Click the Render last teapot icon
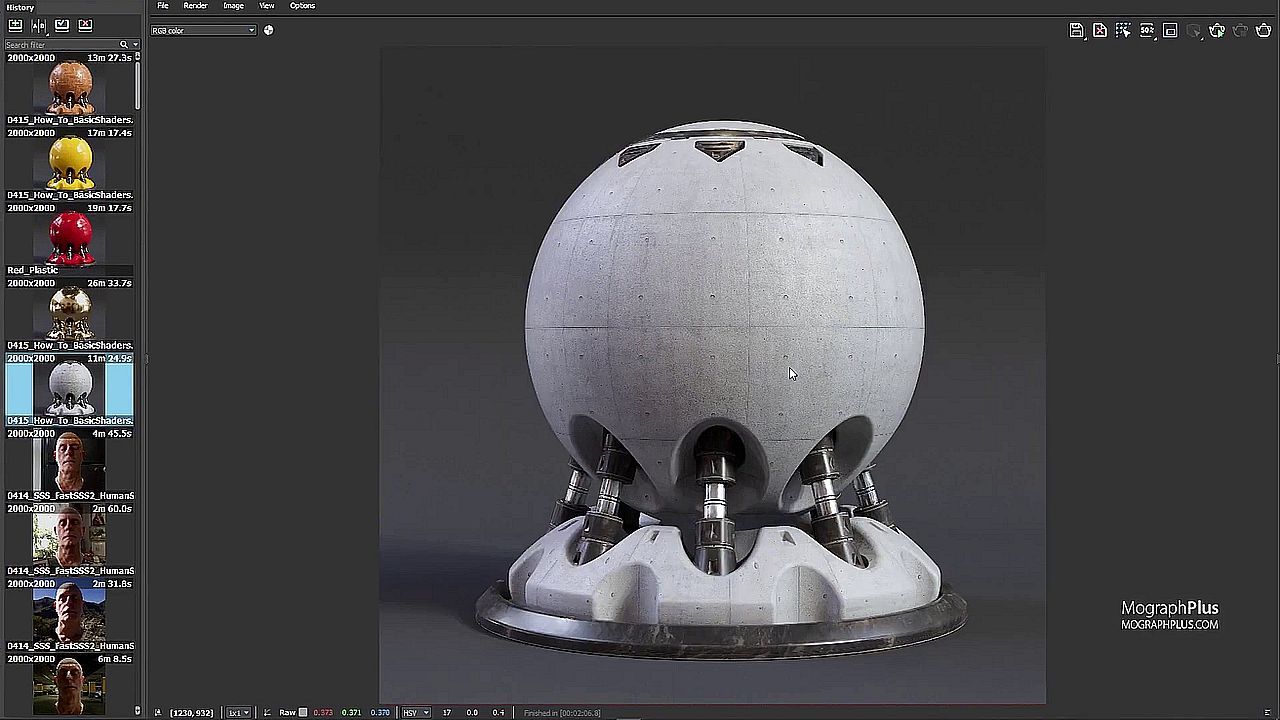 pos(1263,30)
